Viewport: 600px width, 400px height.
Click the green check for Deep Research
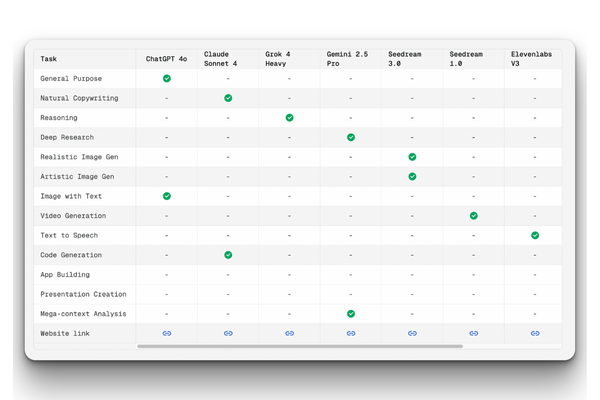[x=351, y=137]
